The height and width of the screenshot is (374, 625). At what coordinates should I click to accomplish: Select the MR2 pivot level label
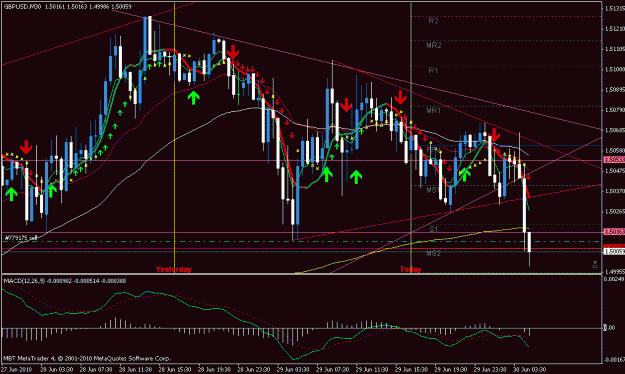[x=434, y=45]
